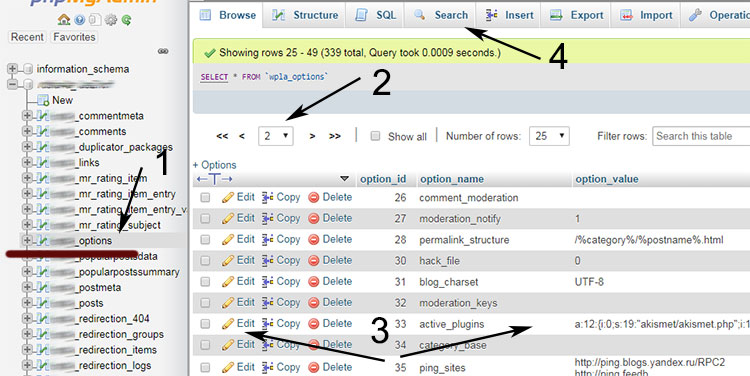Screen dimensions: 750x376
Task: Click the Home icon in the sidebar
Action: pyautogui.click(x=64, y=20)
